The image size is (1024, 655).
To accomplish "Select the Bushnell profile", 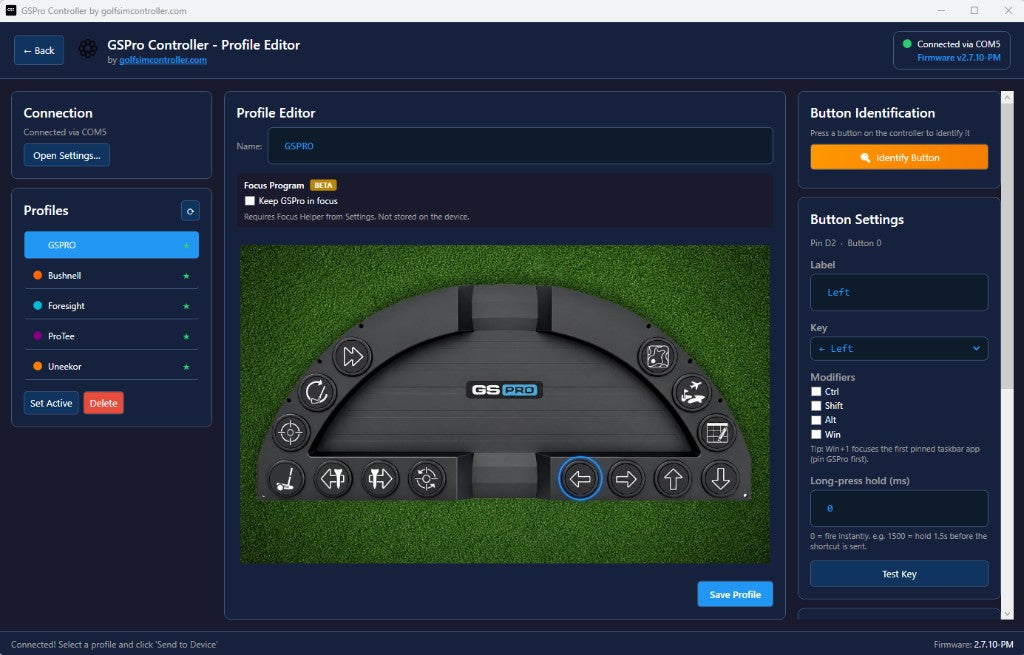I will pos(111,276).
